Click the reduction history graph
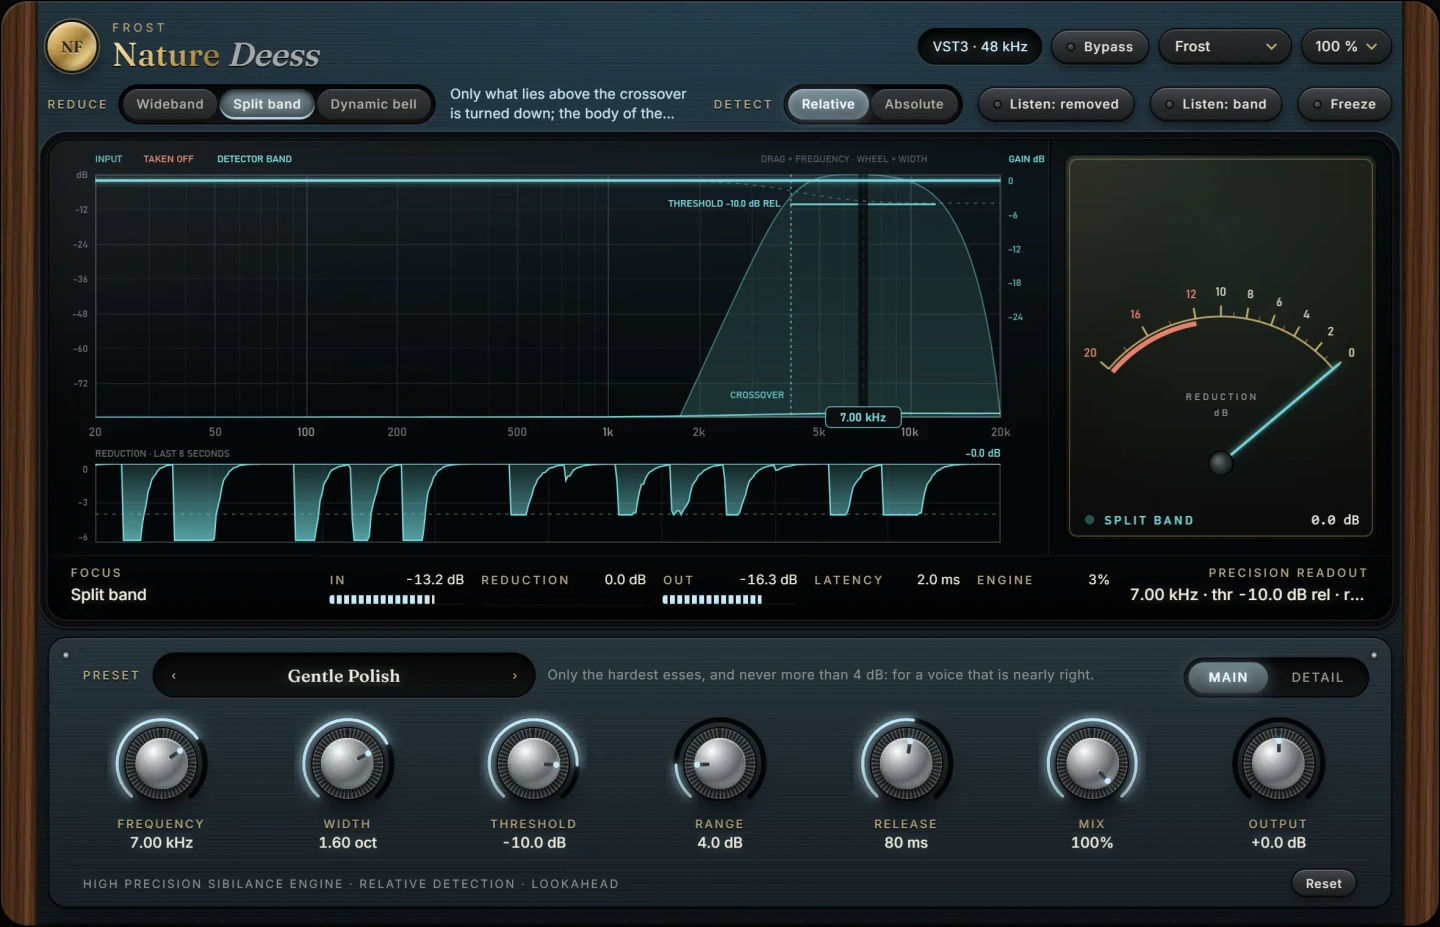 tap(547, 503)
